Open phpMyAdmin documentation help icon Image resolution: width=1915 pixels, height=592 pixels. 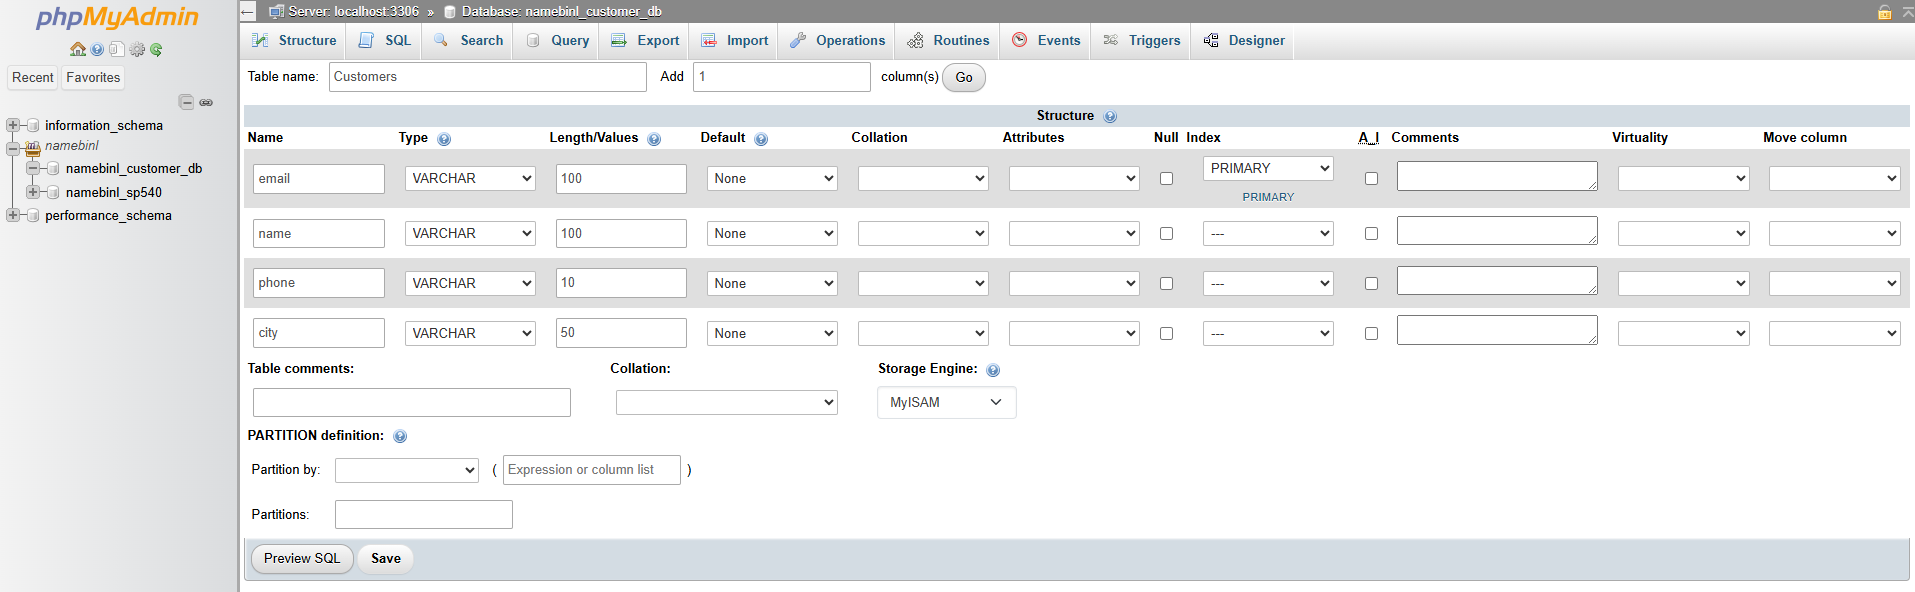(97, 49)
